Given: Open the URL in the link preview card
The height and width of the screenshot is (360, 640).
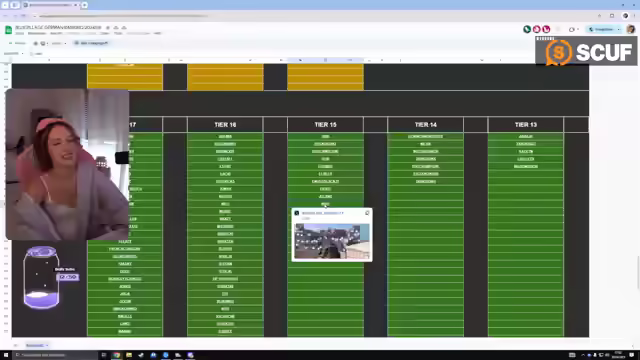Looking at the screenshot, I should coord(322,213).
